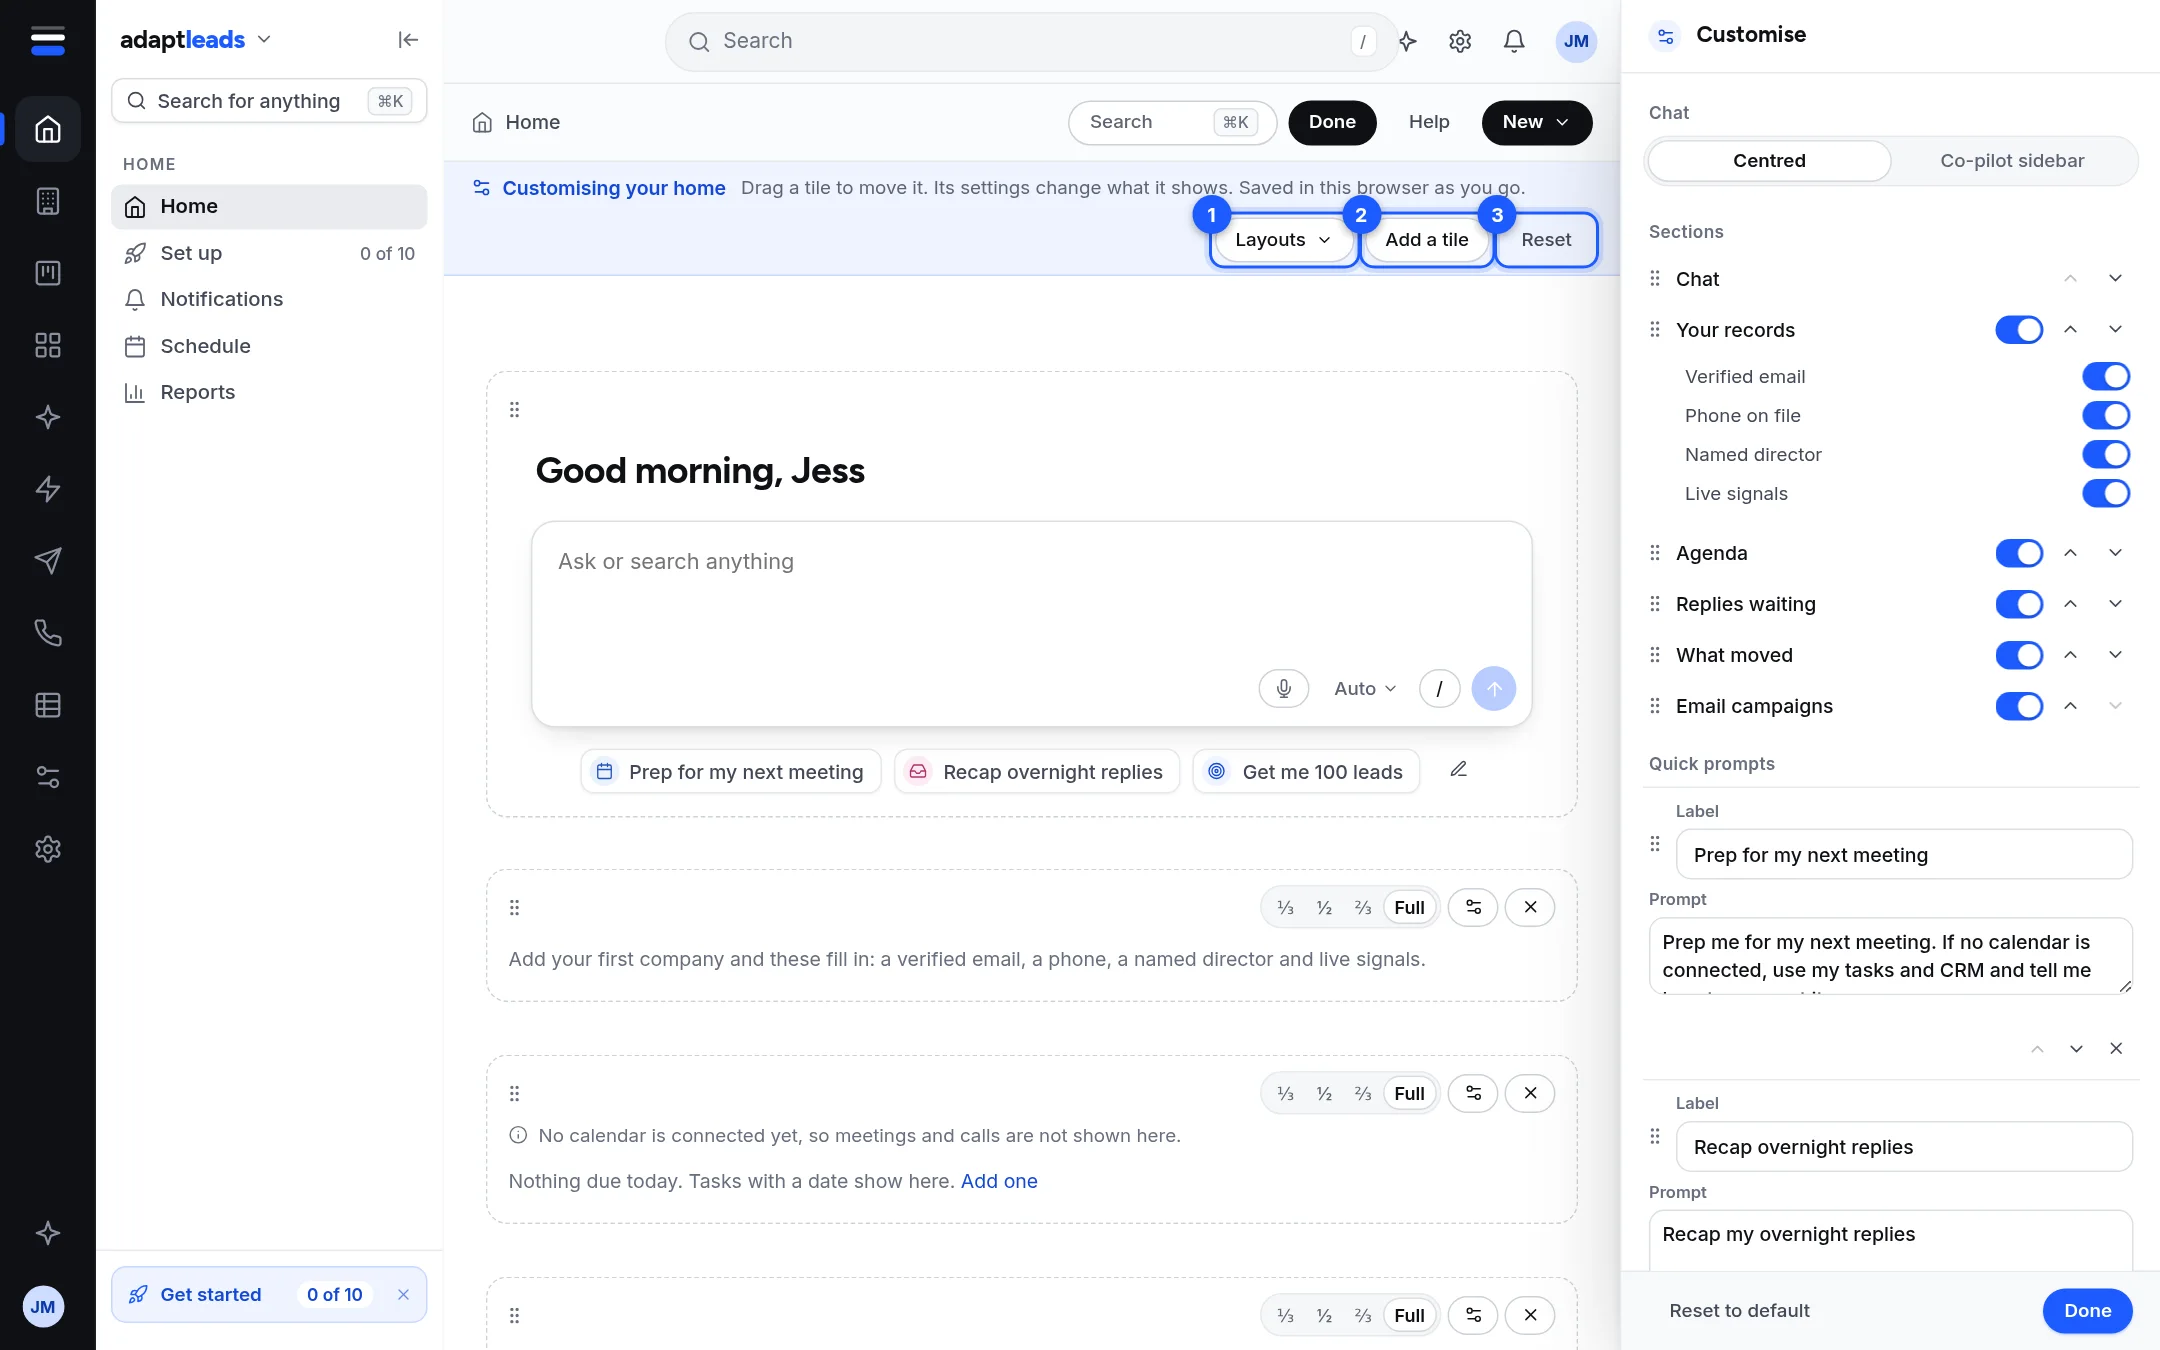Toggle the Live signals switch
The width and height of the screenshot is (2160, 1350).
click(2106, 493)
